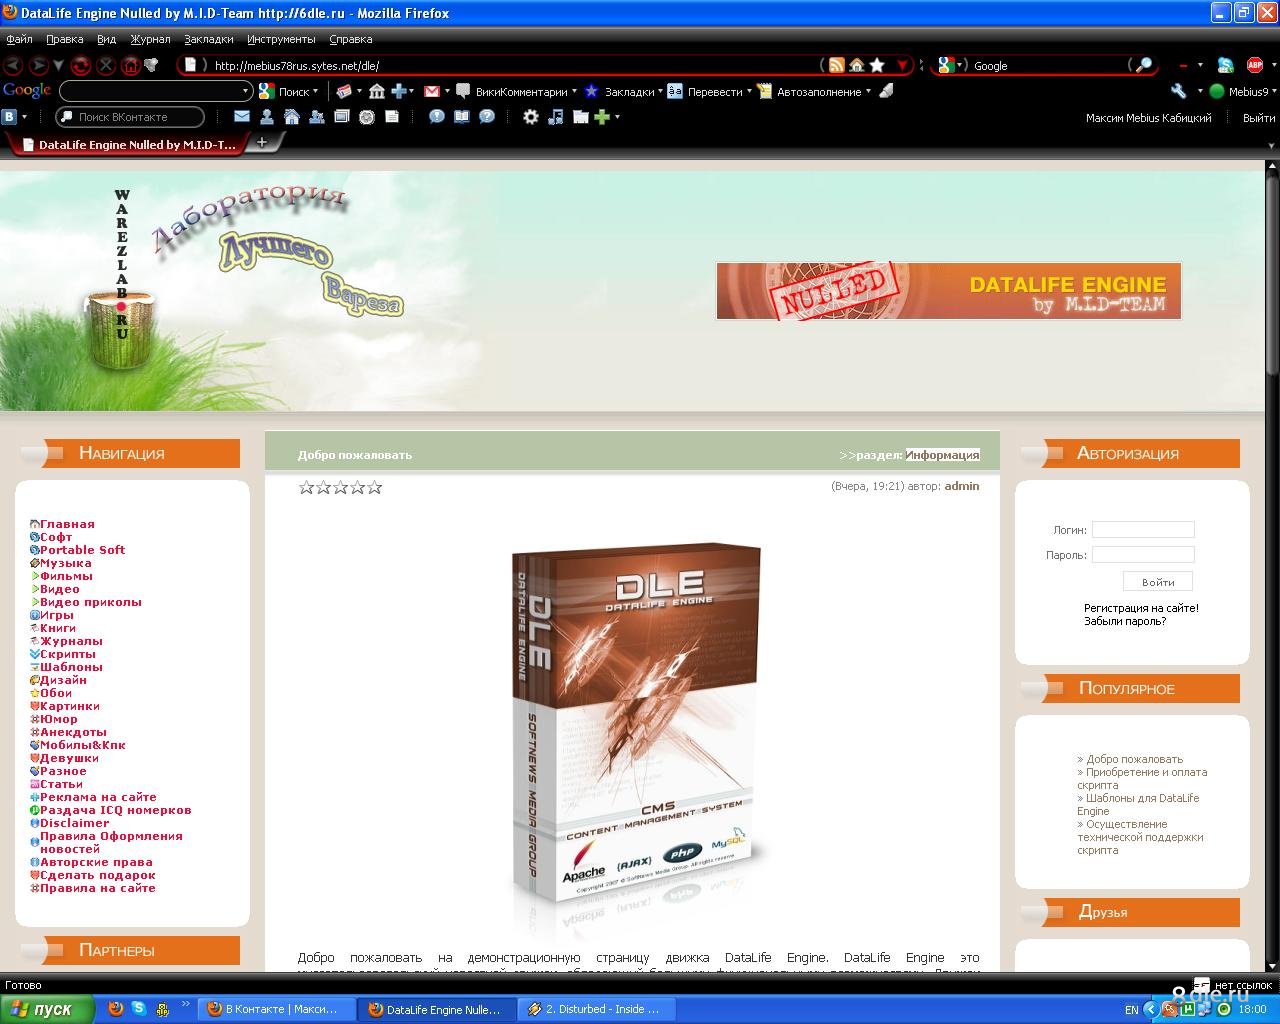Click into the Логин input field
This screenshot has height=1024, width=1280.
tap(1143, 530)
